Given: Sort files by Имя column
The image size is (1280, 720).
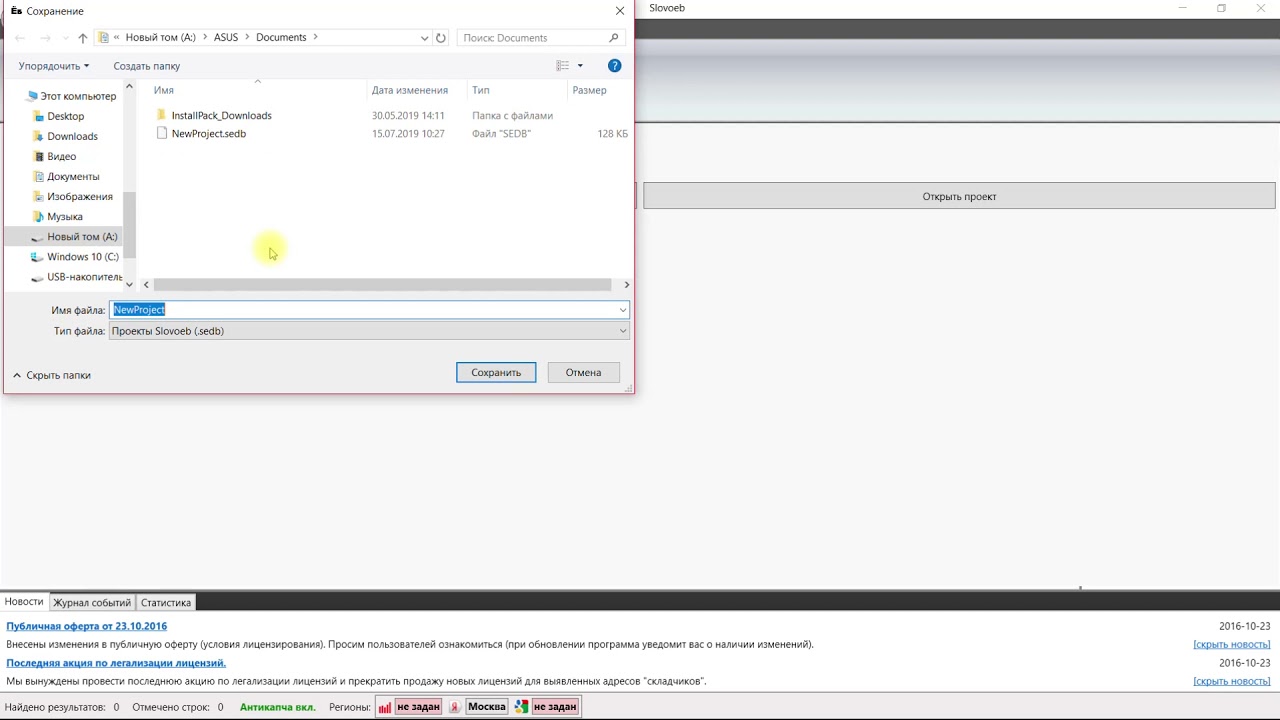Looking at the screenshot, I should click(x=164, y=90).
